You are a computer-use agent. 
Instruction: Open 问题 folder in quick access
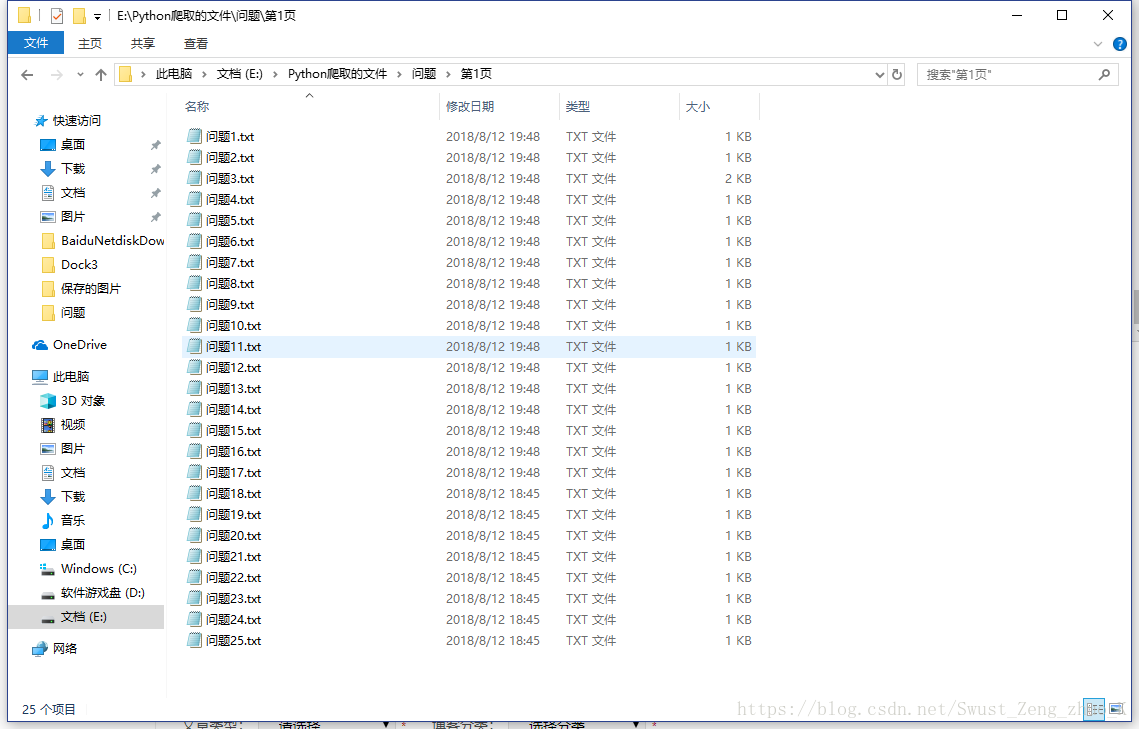point(73,312)
